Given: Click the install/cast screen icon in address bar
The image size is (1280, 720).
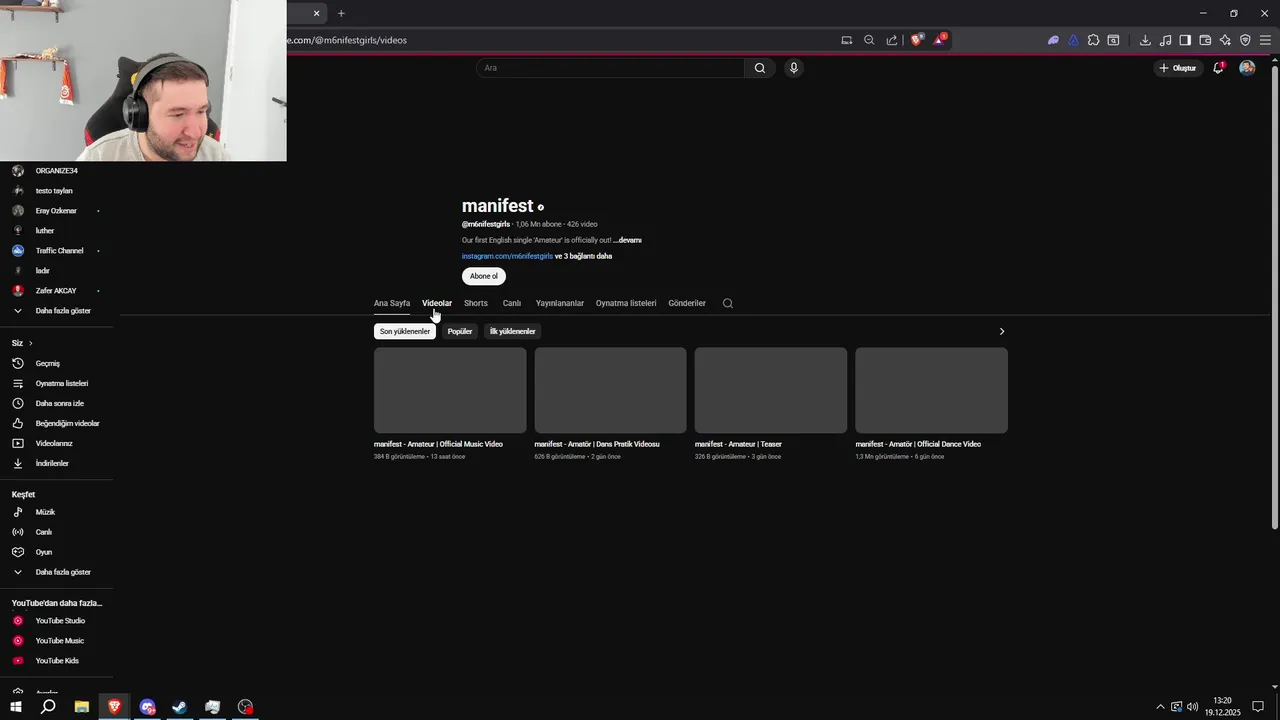Looking at the screenshot, I should (x=847, y=40).
